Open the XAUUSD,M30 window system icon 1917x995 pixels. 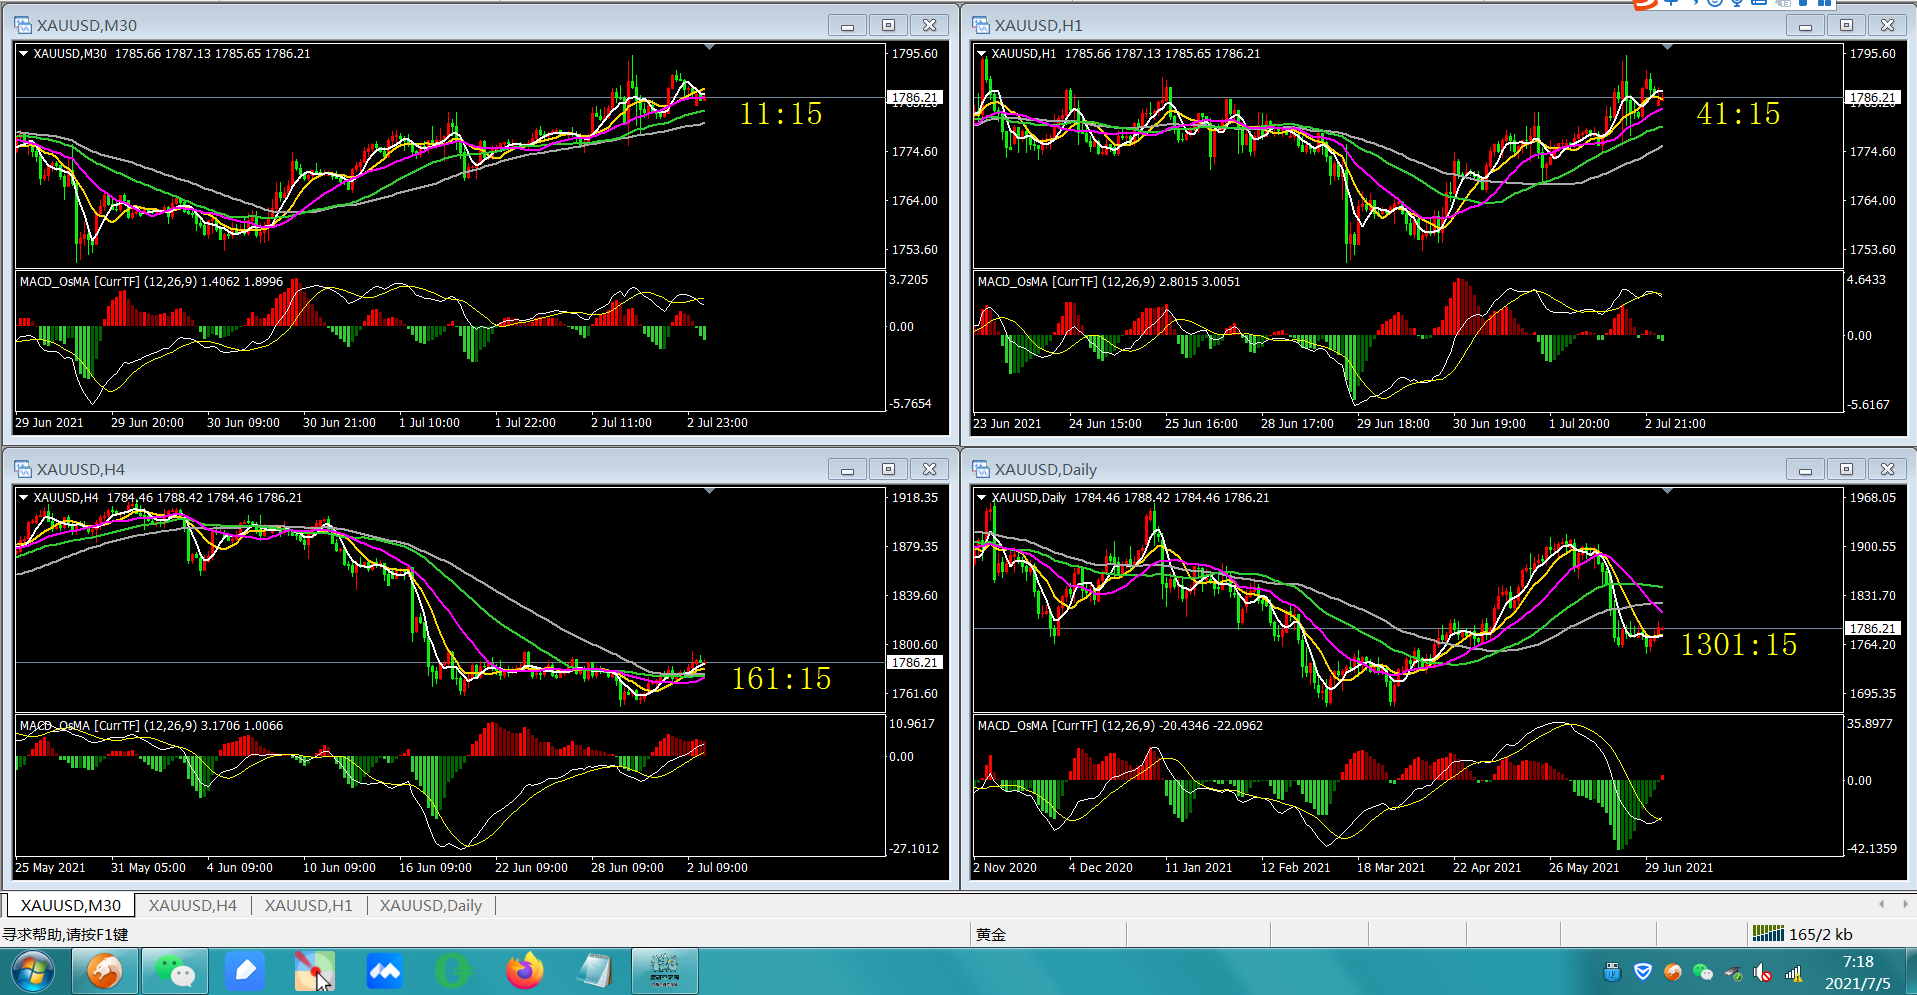point(22,25)
